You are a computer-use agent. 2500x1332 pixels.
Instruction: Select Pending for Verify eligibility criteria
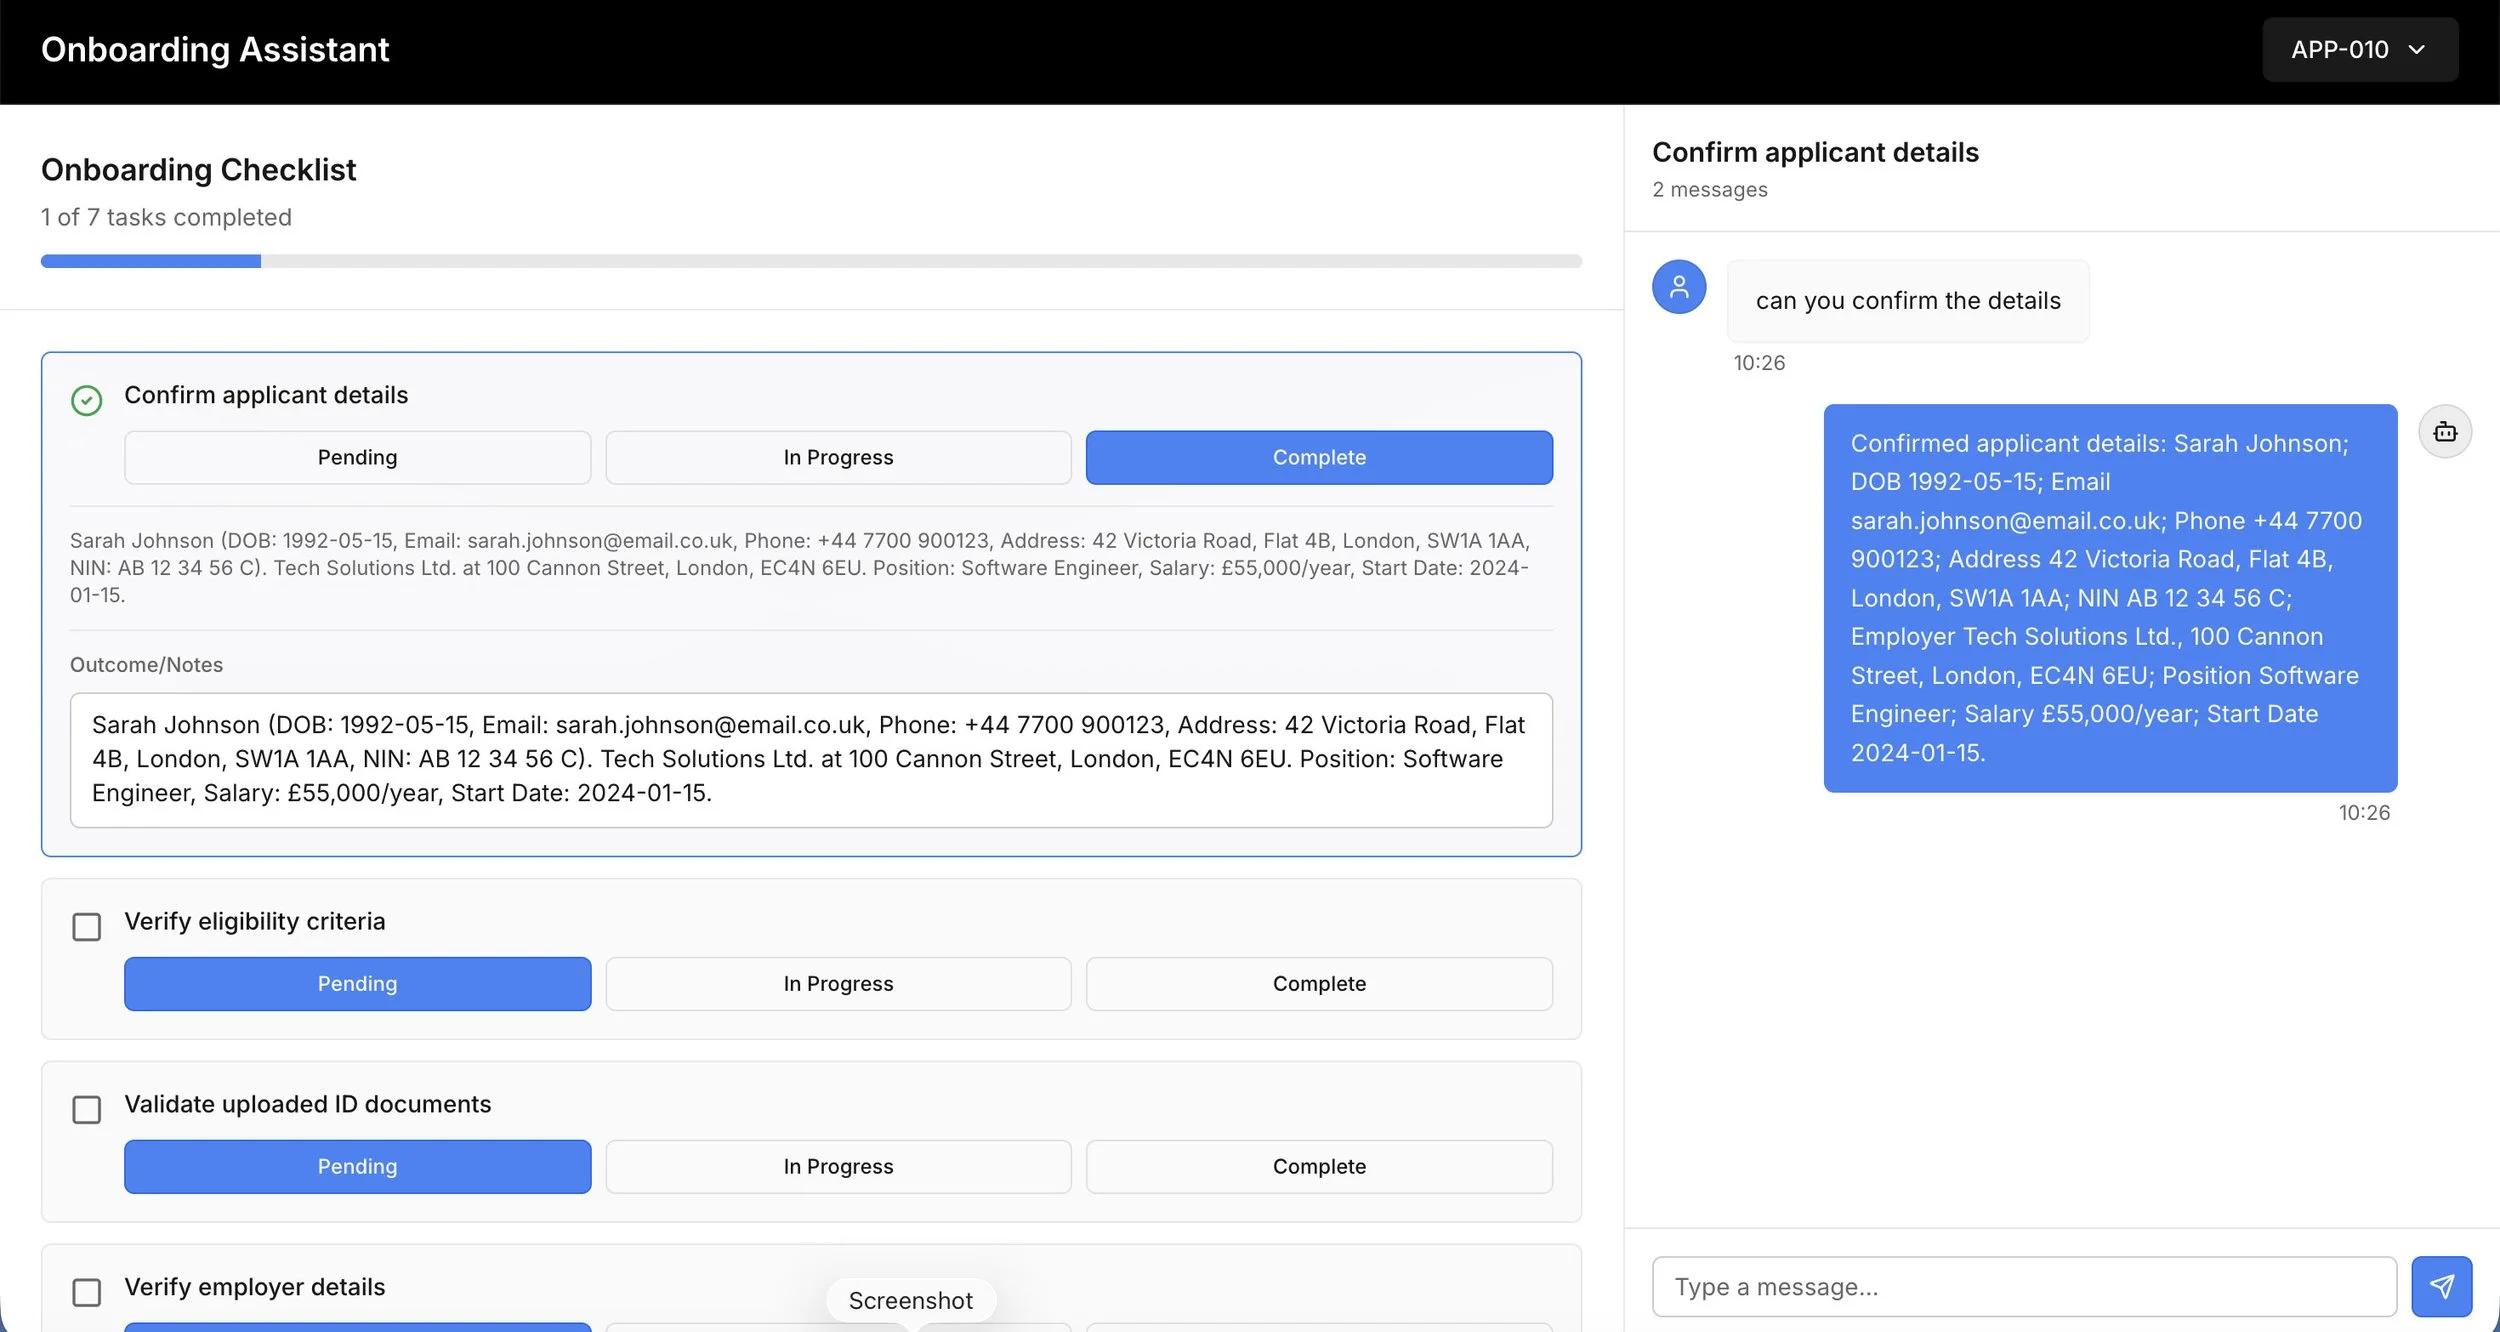pos(357,984)
